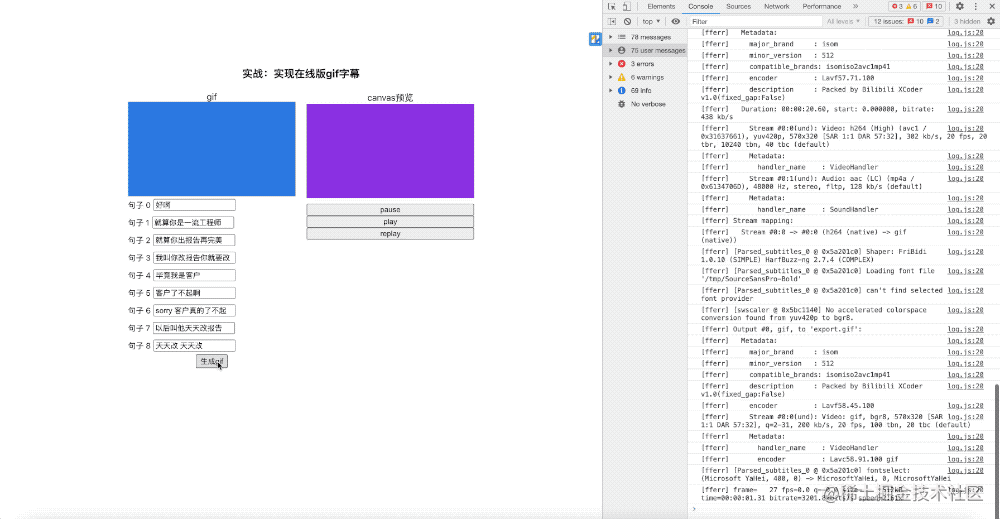Click the 生成gif button
This screenshot has height=519, width=1000.
pyautogui.click(x=212, y=362)
